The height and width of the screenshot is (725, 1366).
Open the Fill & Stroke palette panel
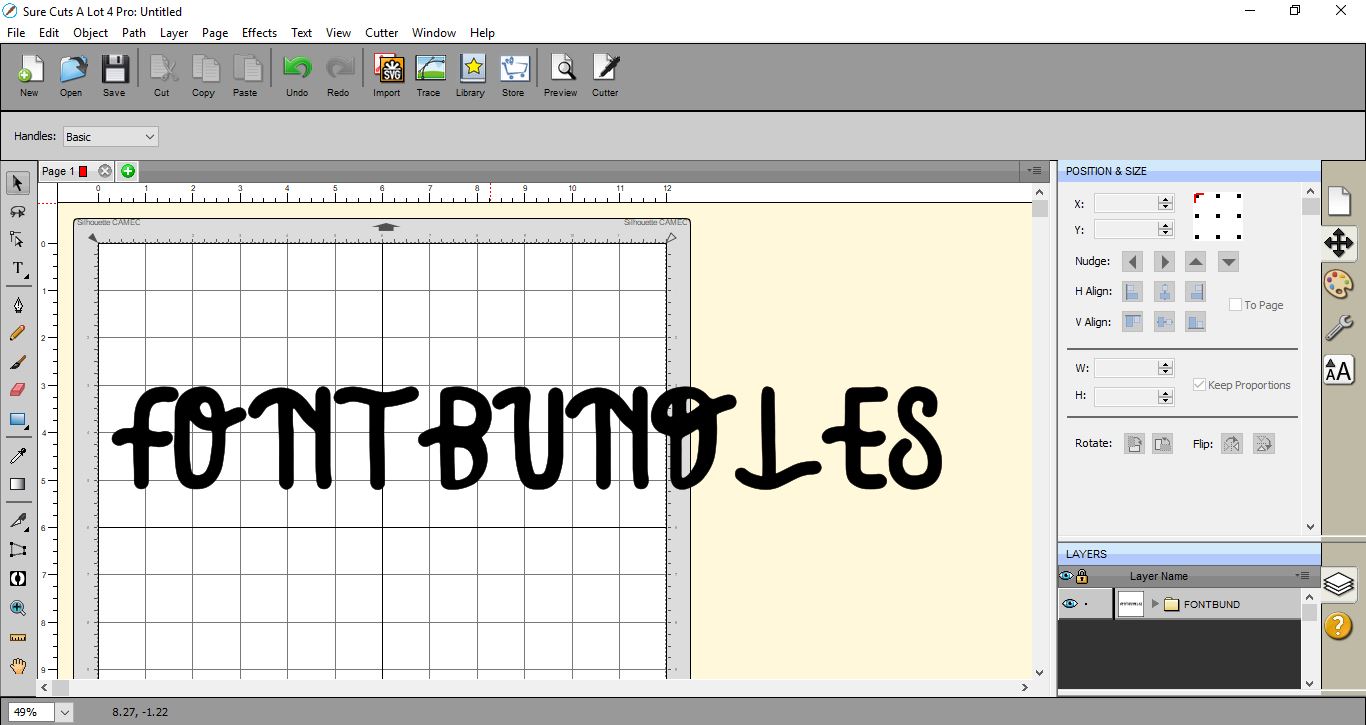tap(1339, 284)
